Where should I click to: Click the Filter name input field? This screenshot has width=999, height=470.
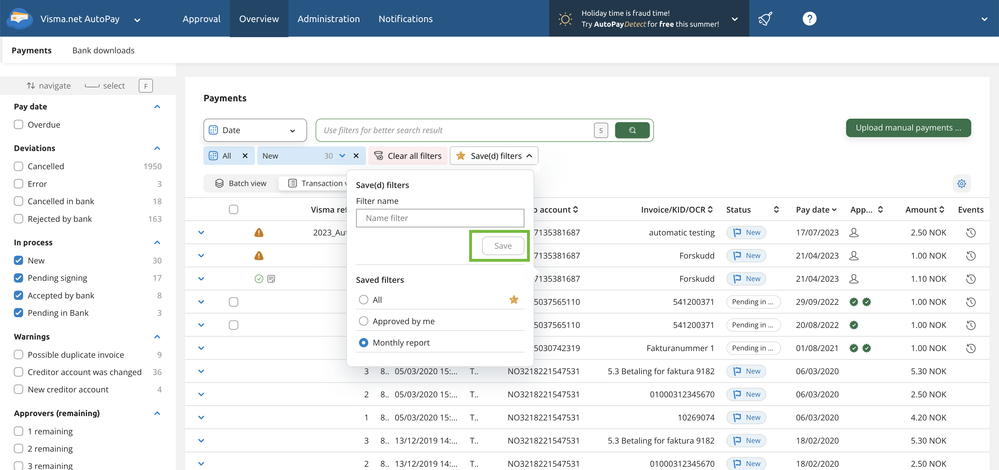coord(440,218)
